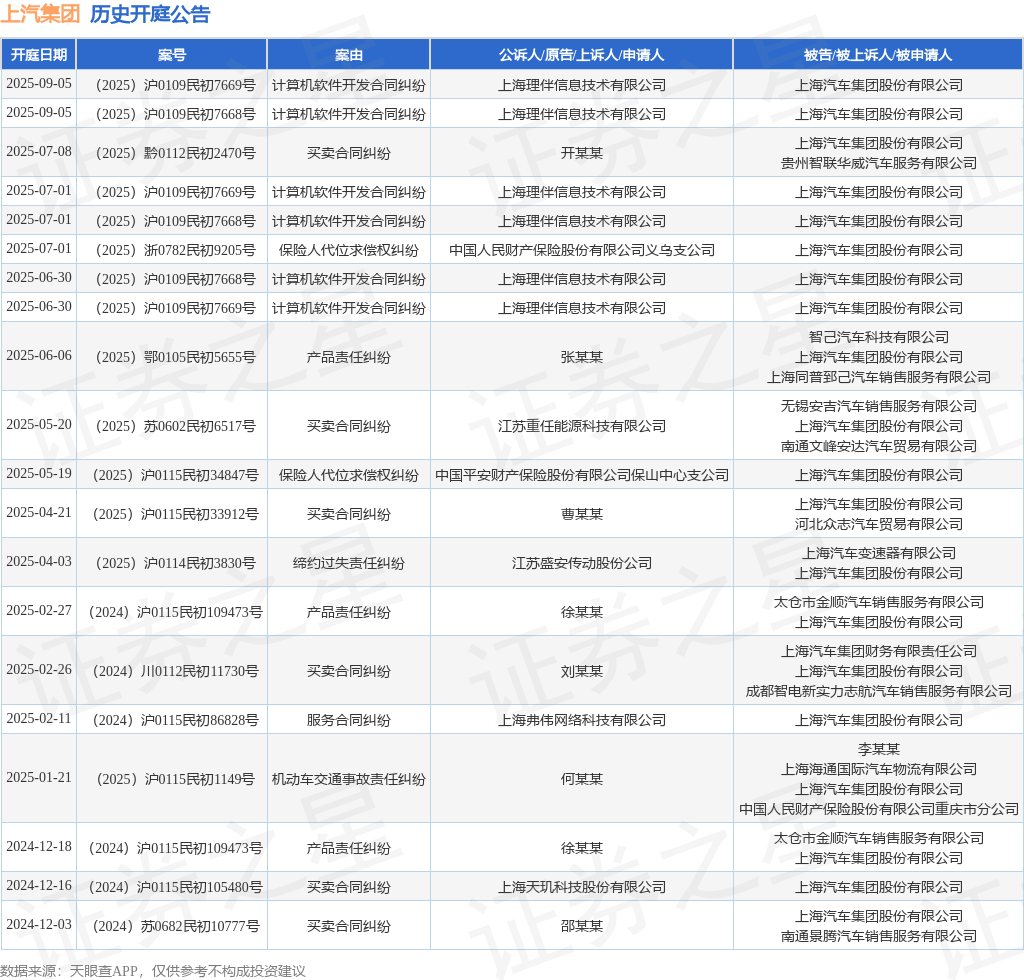
Task: Click the date cell 2025-02-26
Action: tap(39, 670)
